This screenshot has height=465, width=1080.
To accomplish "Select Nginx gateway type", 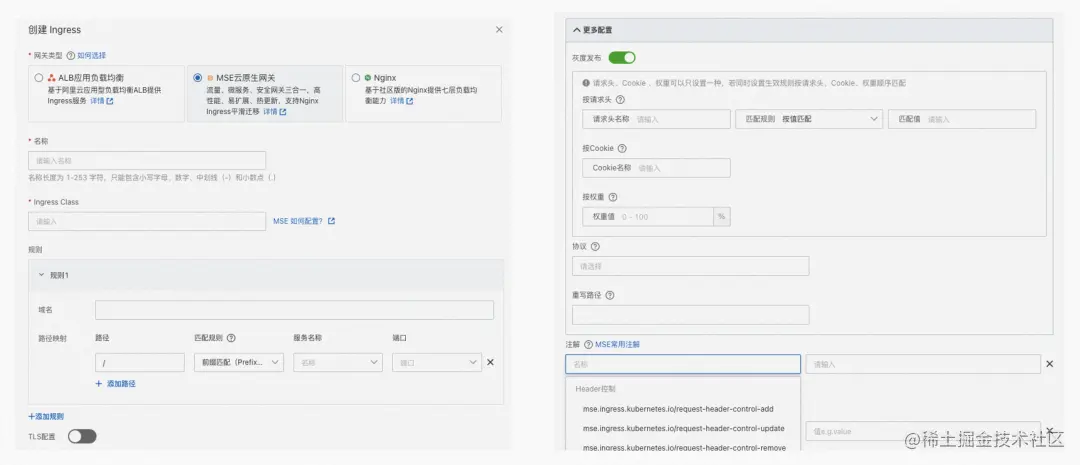I will (355, 78).
